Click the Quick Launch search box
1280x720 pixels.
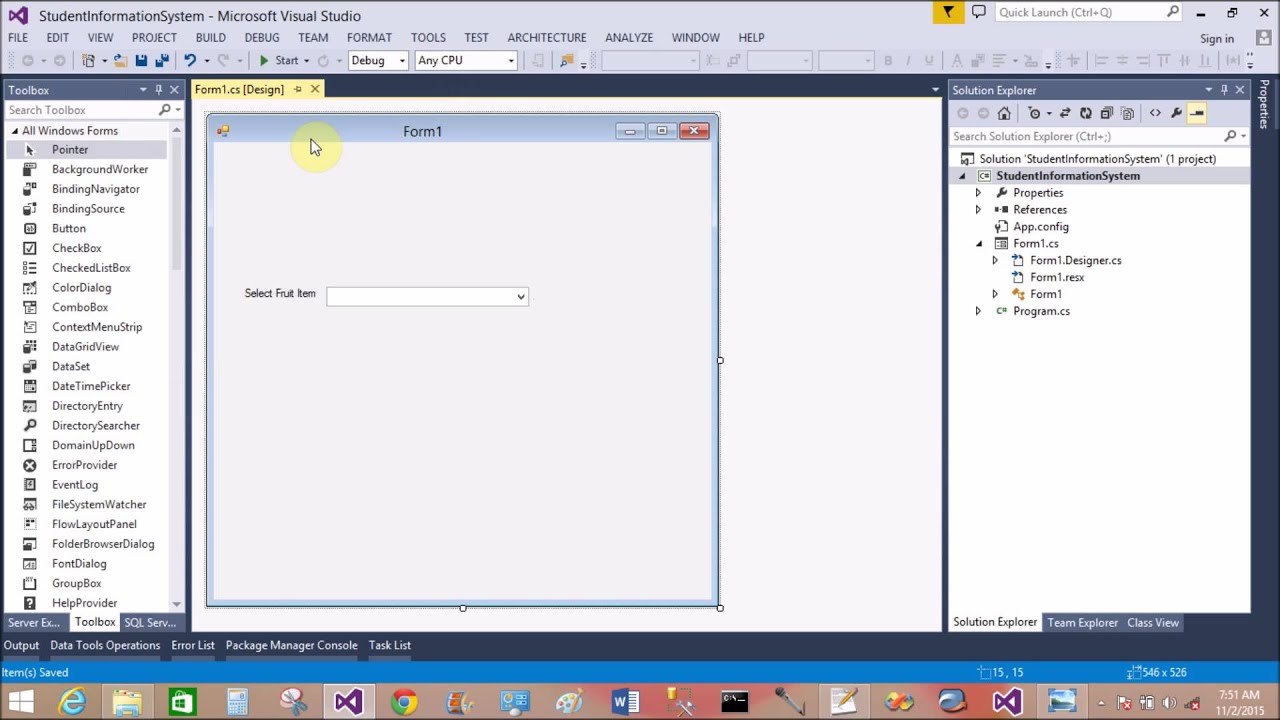point(1078,12)
